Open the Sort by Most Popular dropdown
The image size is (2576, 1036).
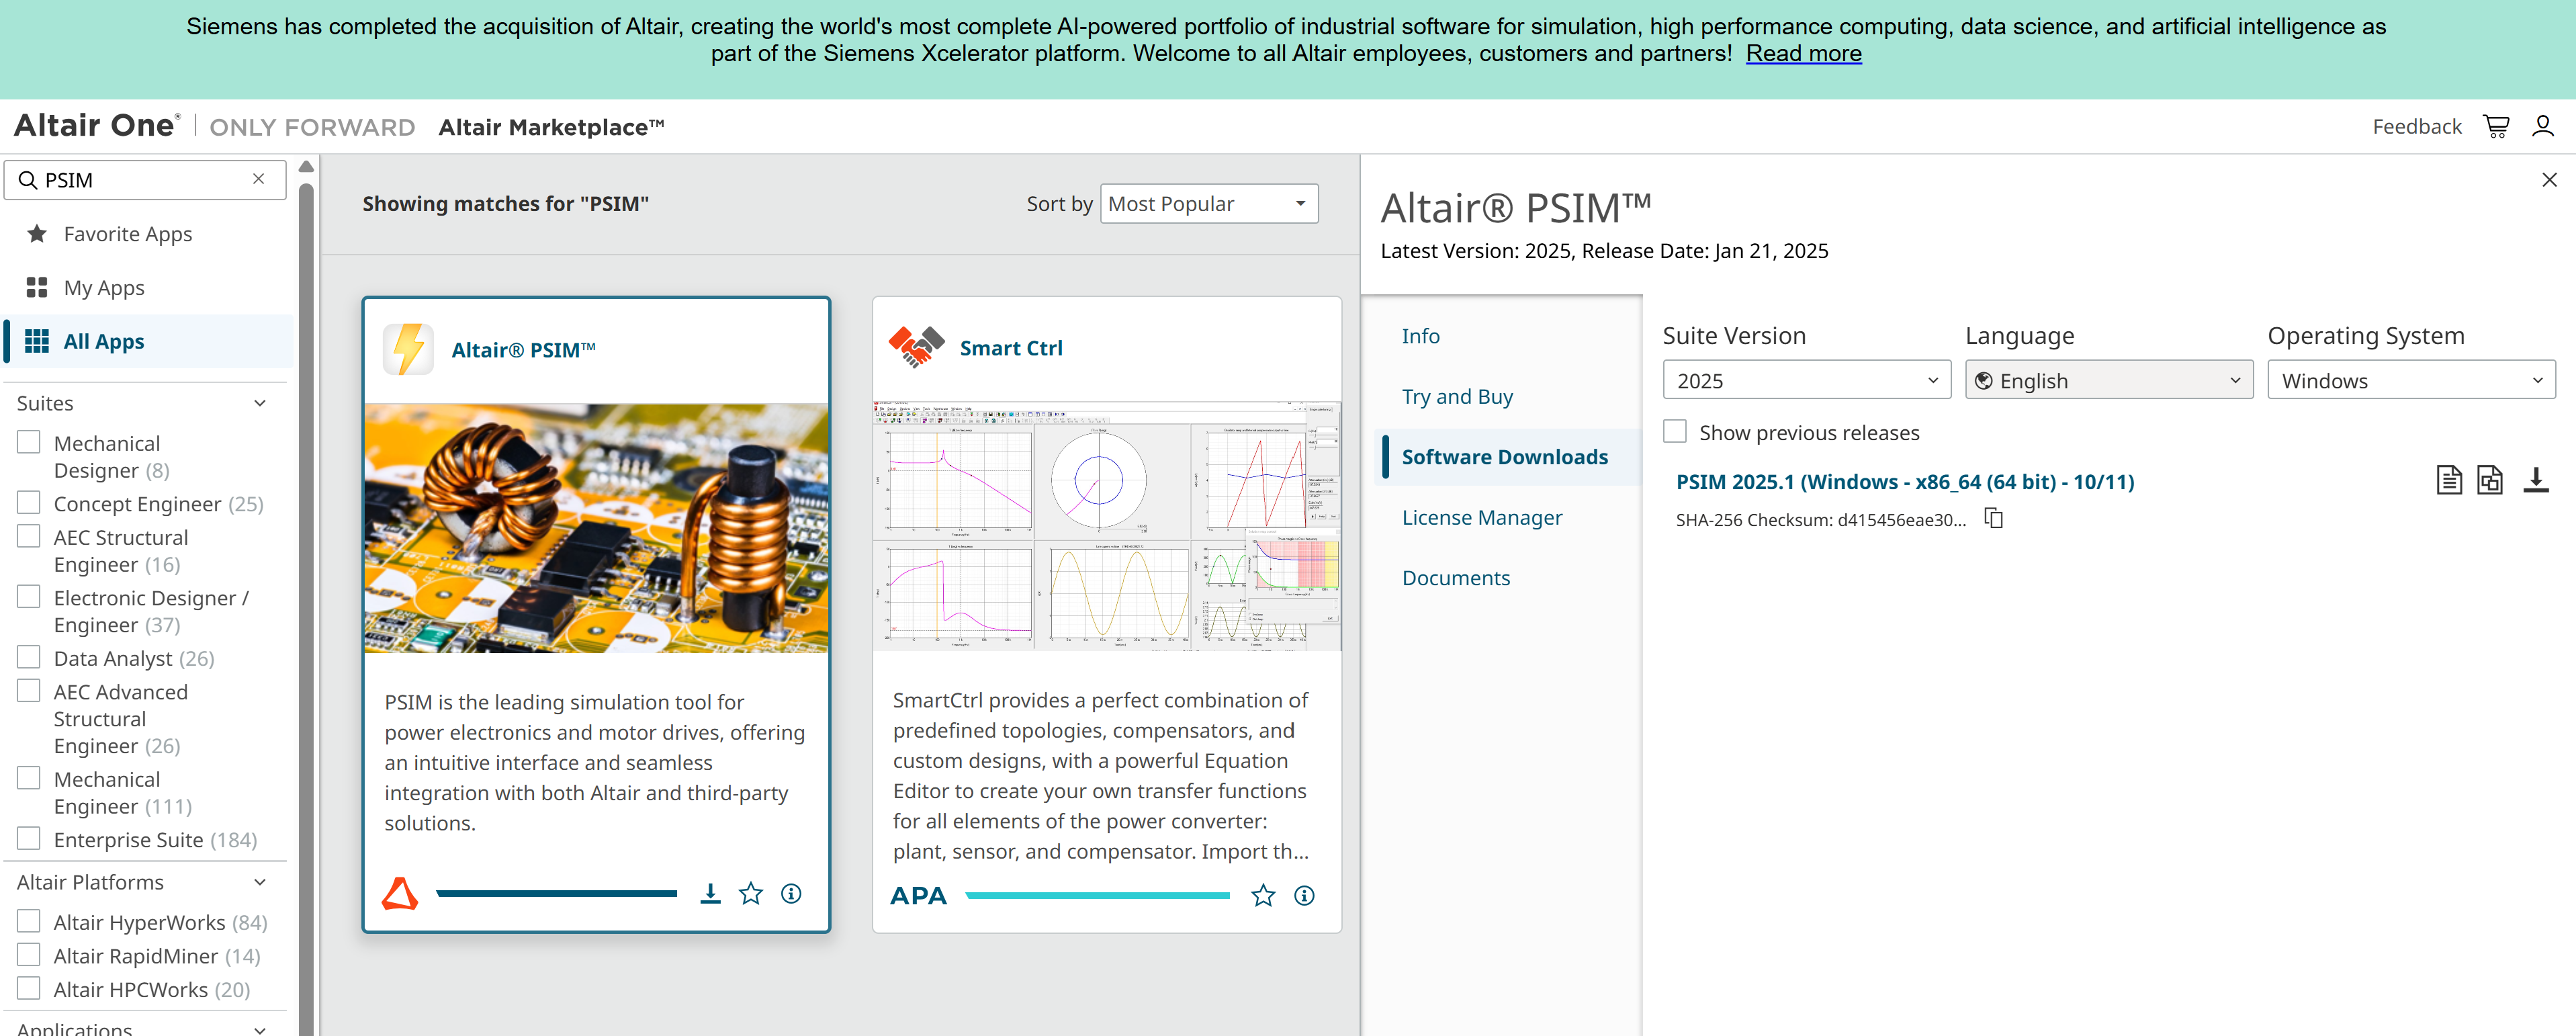(x=1208, y=204)
